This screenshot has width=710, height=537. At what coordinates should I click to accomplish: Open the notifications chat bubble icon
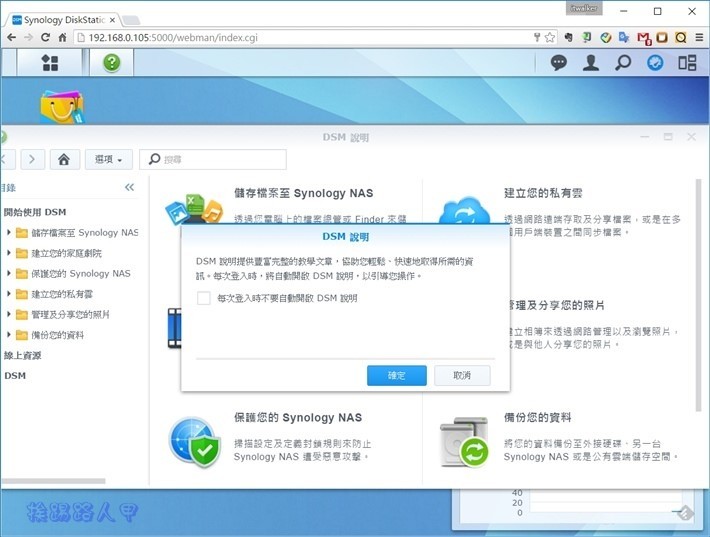click(558, 62)
